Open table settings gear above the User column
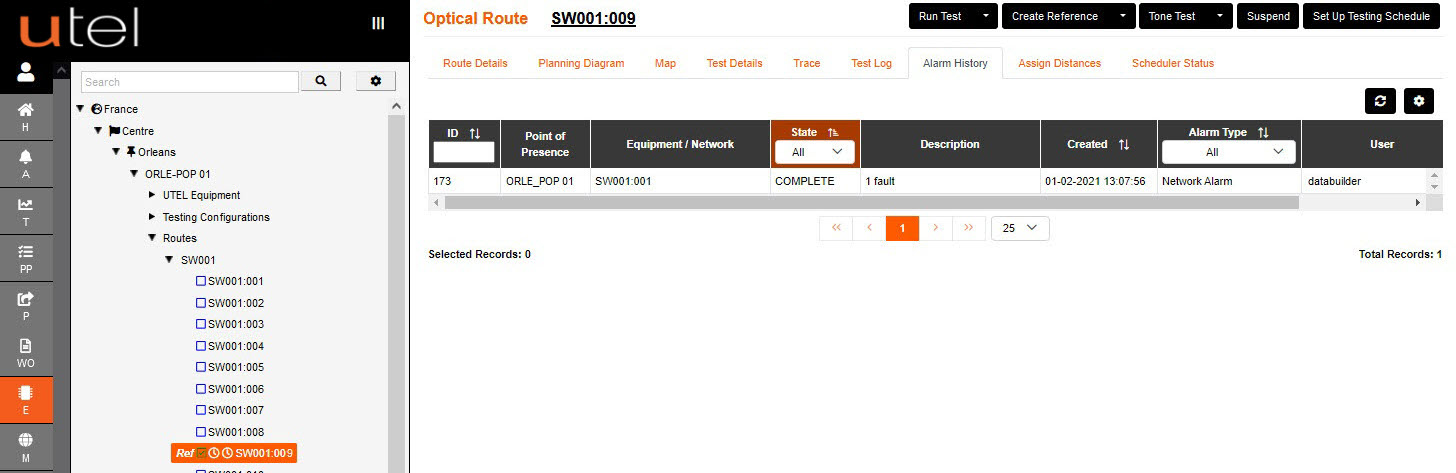 pos(1418,101)
